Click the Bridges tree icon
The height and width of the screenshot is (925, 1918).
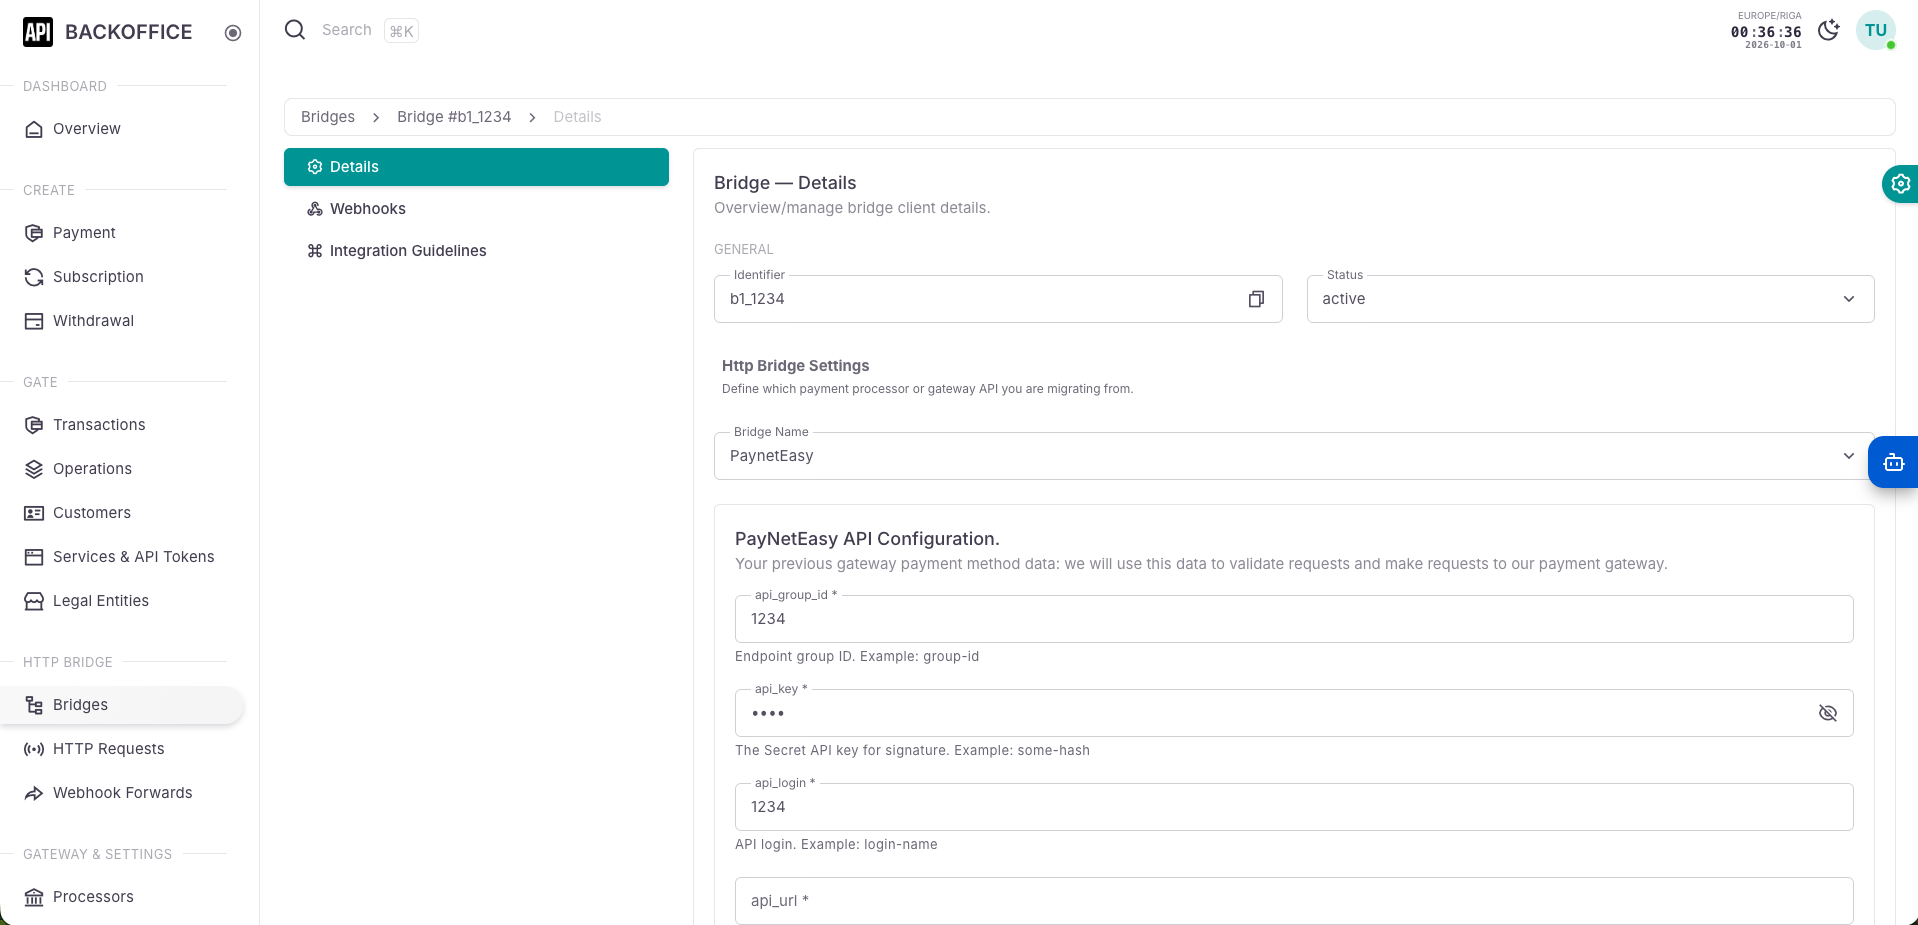[34, 705]
